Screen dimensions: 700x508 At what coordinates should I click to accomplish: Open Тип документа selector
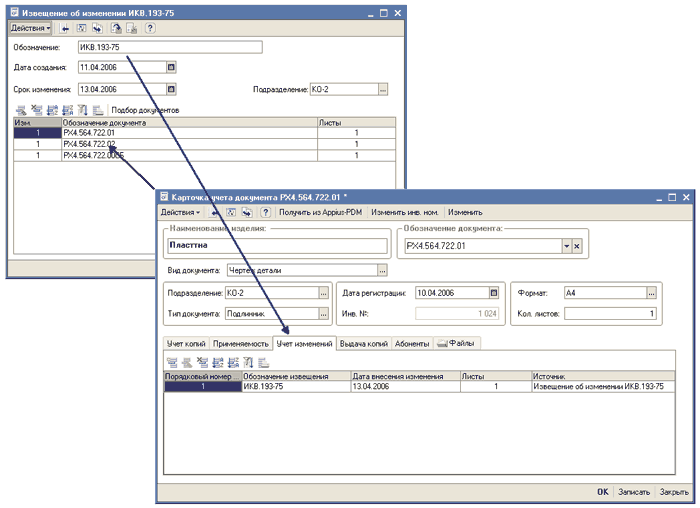click(324, 314)
